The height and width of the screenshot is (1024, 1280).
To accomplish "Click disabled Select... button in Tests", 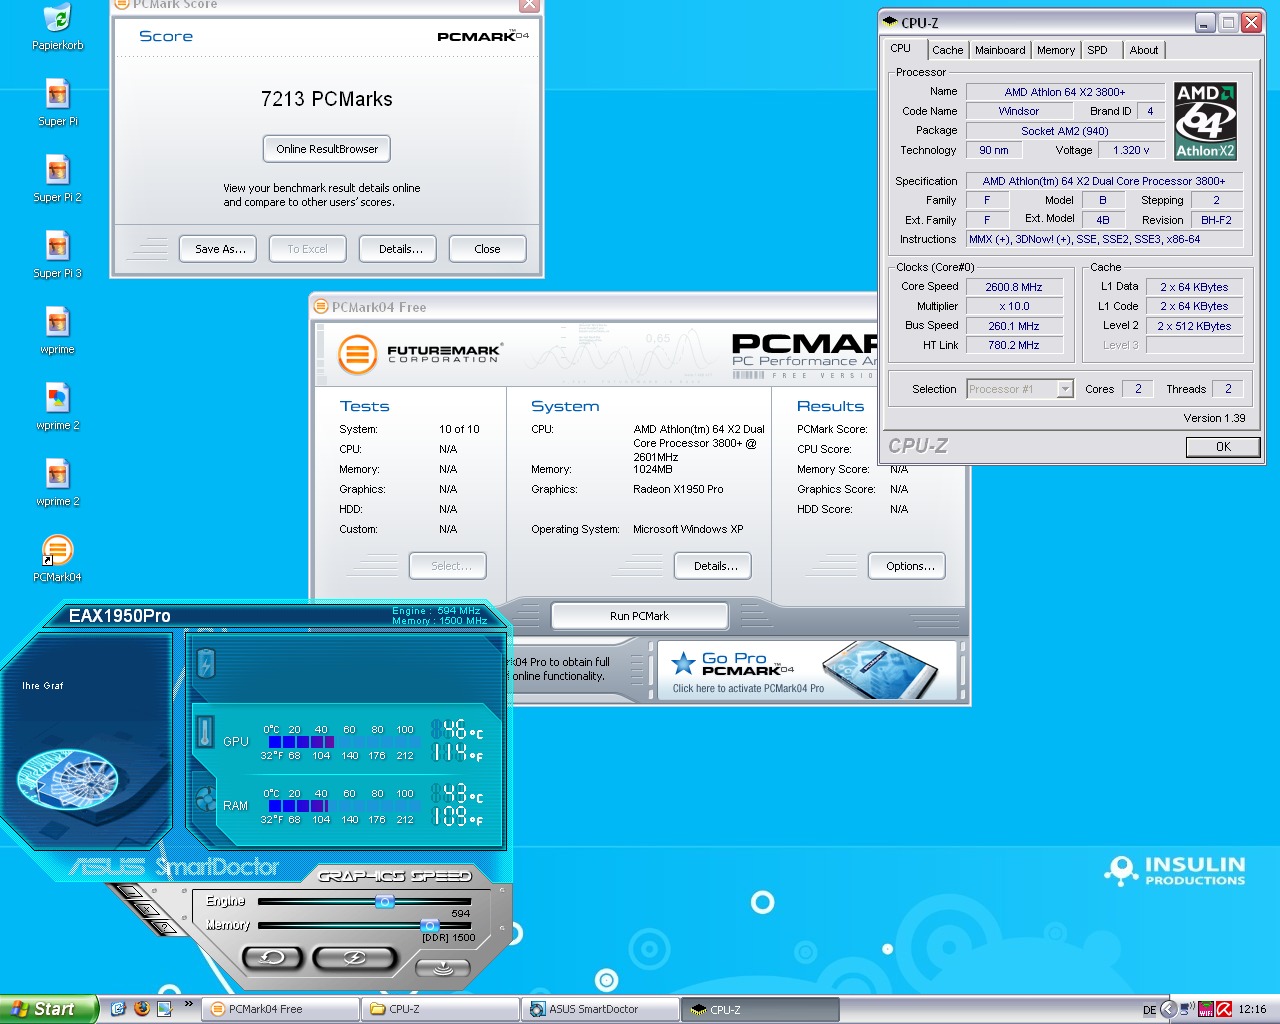I will pos(450,566).
